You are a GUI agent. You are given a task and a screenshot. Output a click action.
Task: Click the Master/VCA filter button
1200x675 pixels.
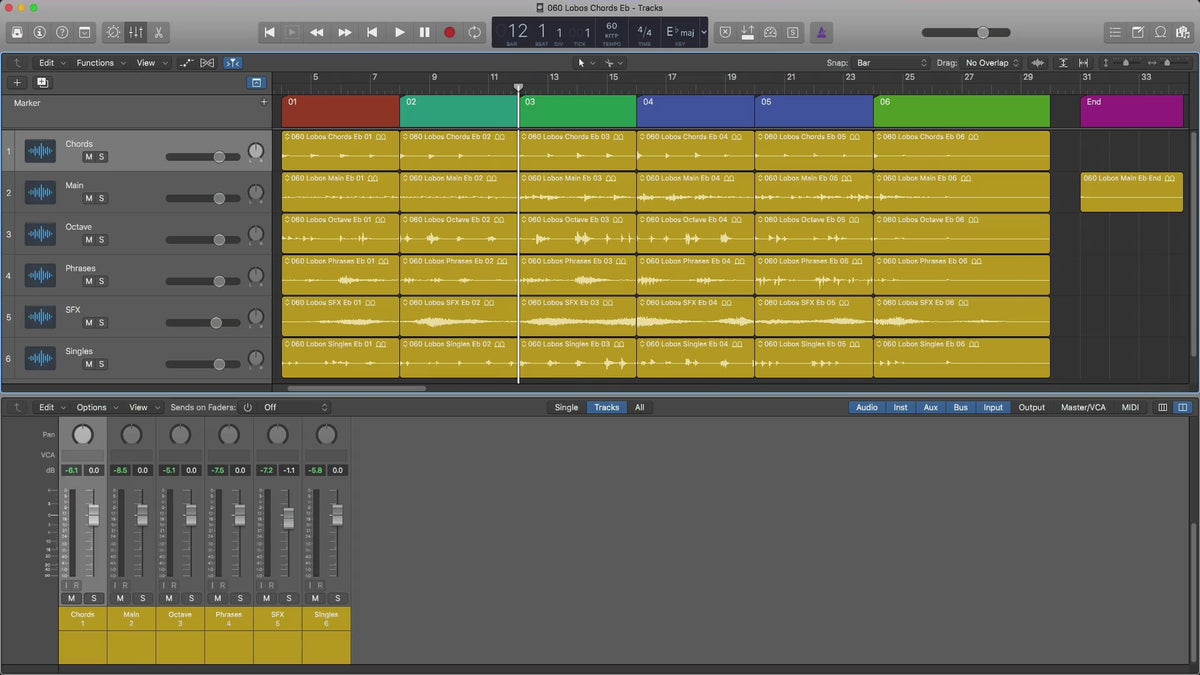coord(1083,407)
